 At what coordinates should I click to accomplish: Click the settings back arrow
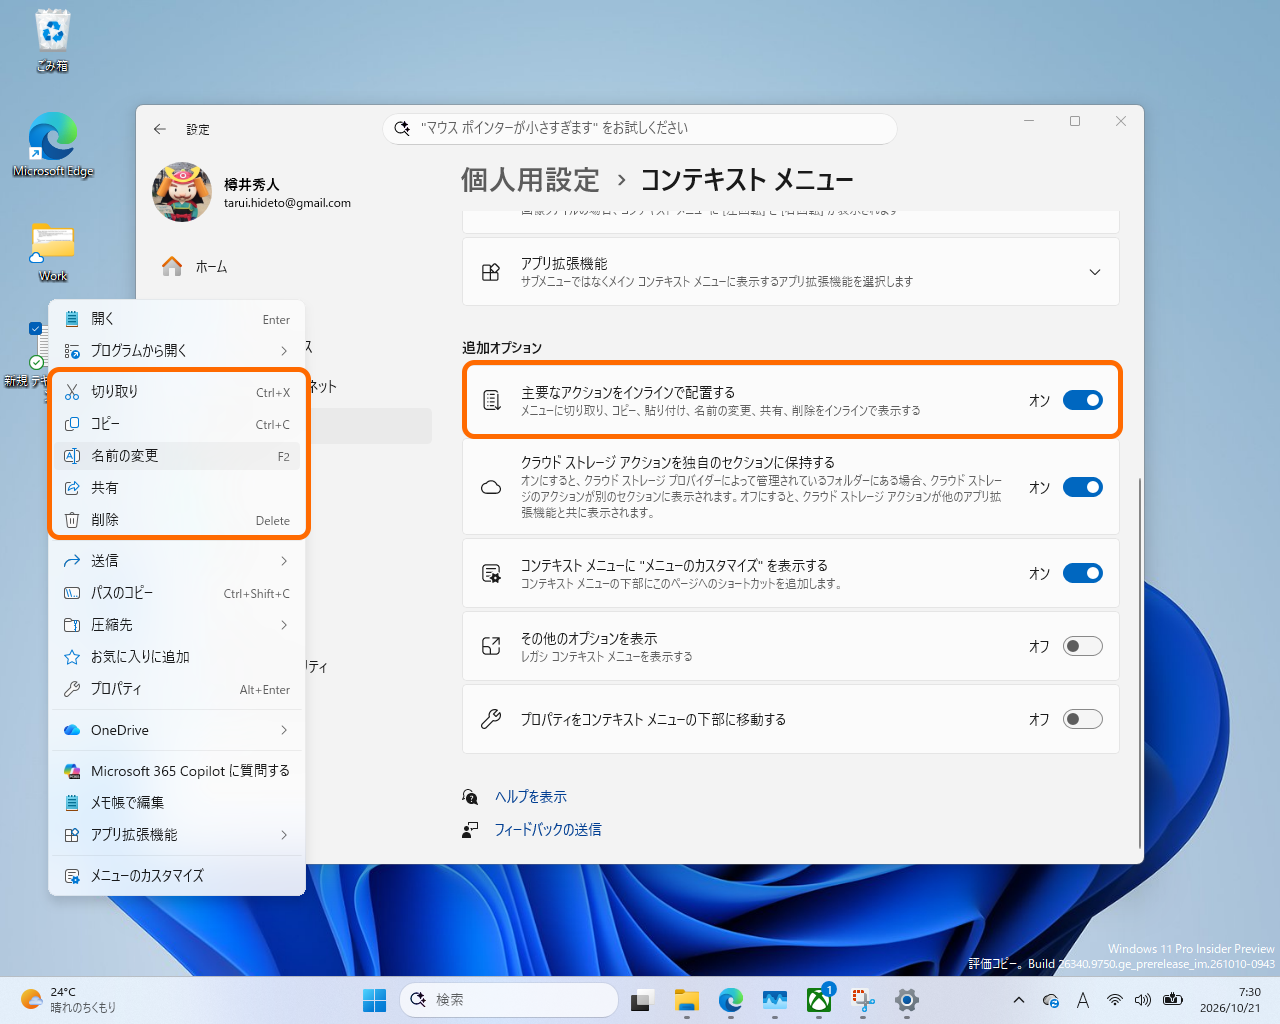tap(160, 129)
